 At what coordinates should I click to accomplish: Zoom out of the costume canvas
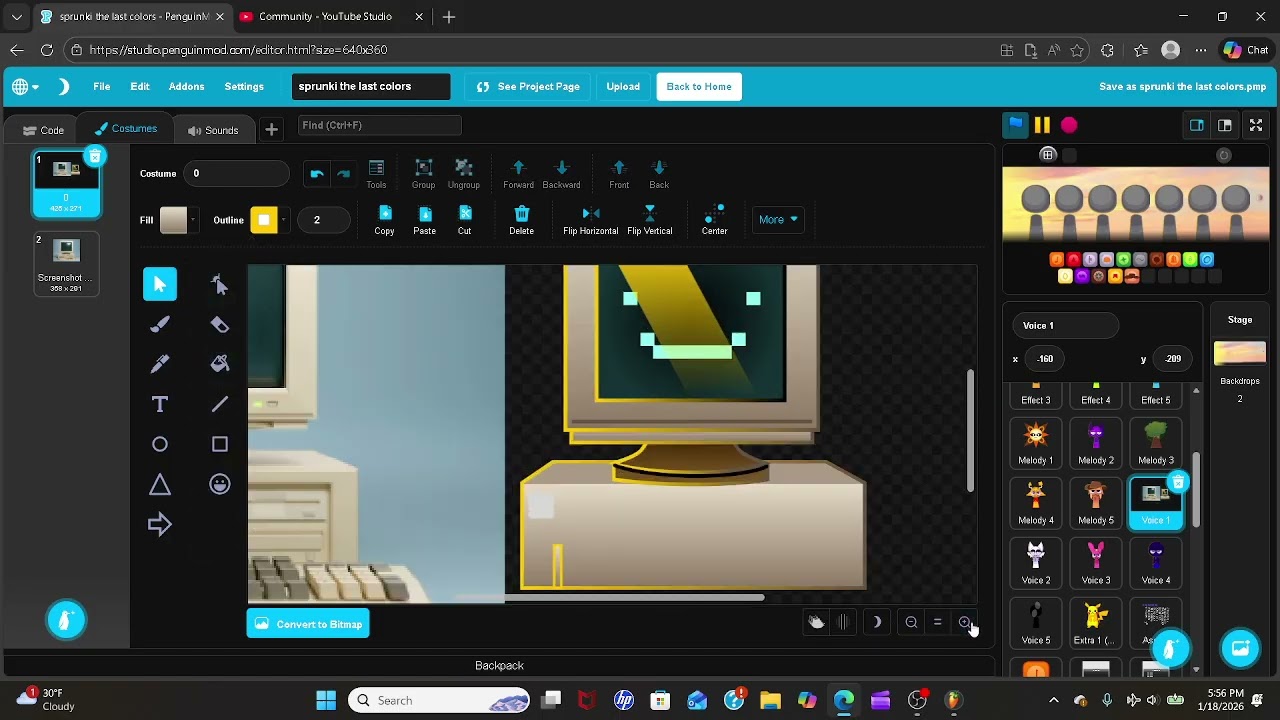click(911, 623)
